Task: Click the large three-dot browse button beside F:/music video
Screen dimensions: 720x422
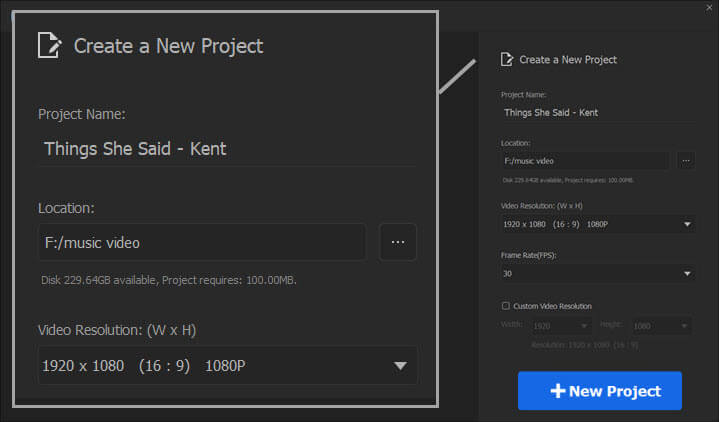Action: (398, 242)
